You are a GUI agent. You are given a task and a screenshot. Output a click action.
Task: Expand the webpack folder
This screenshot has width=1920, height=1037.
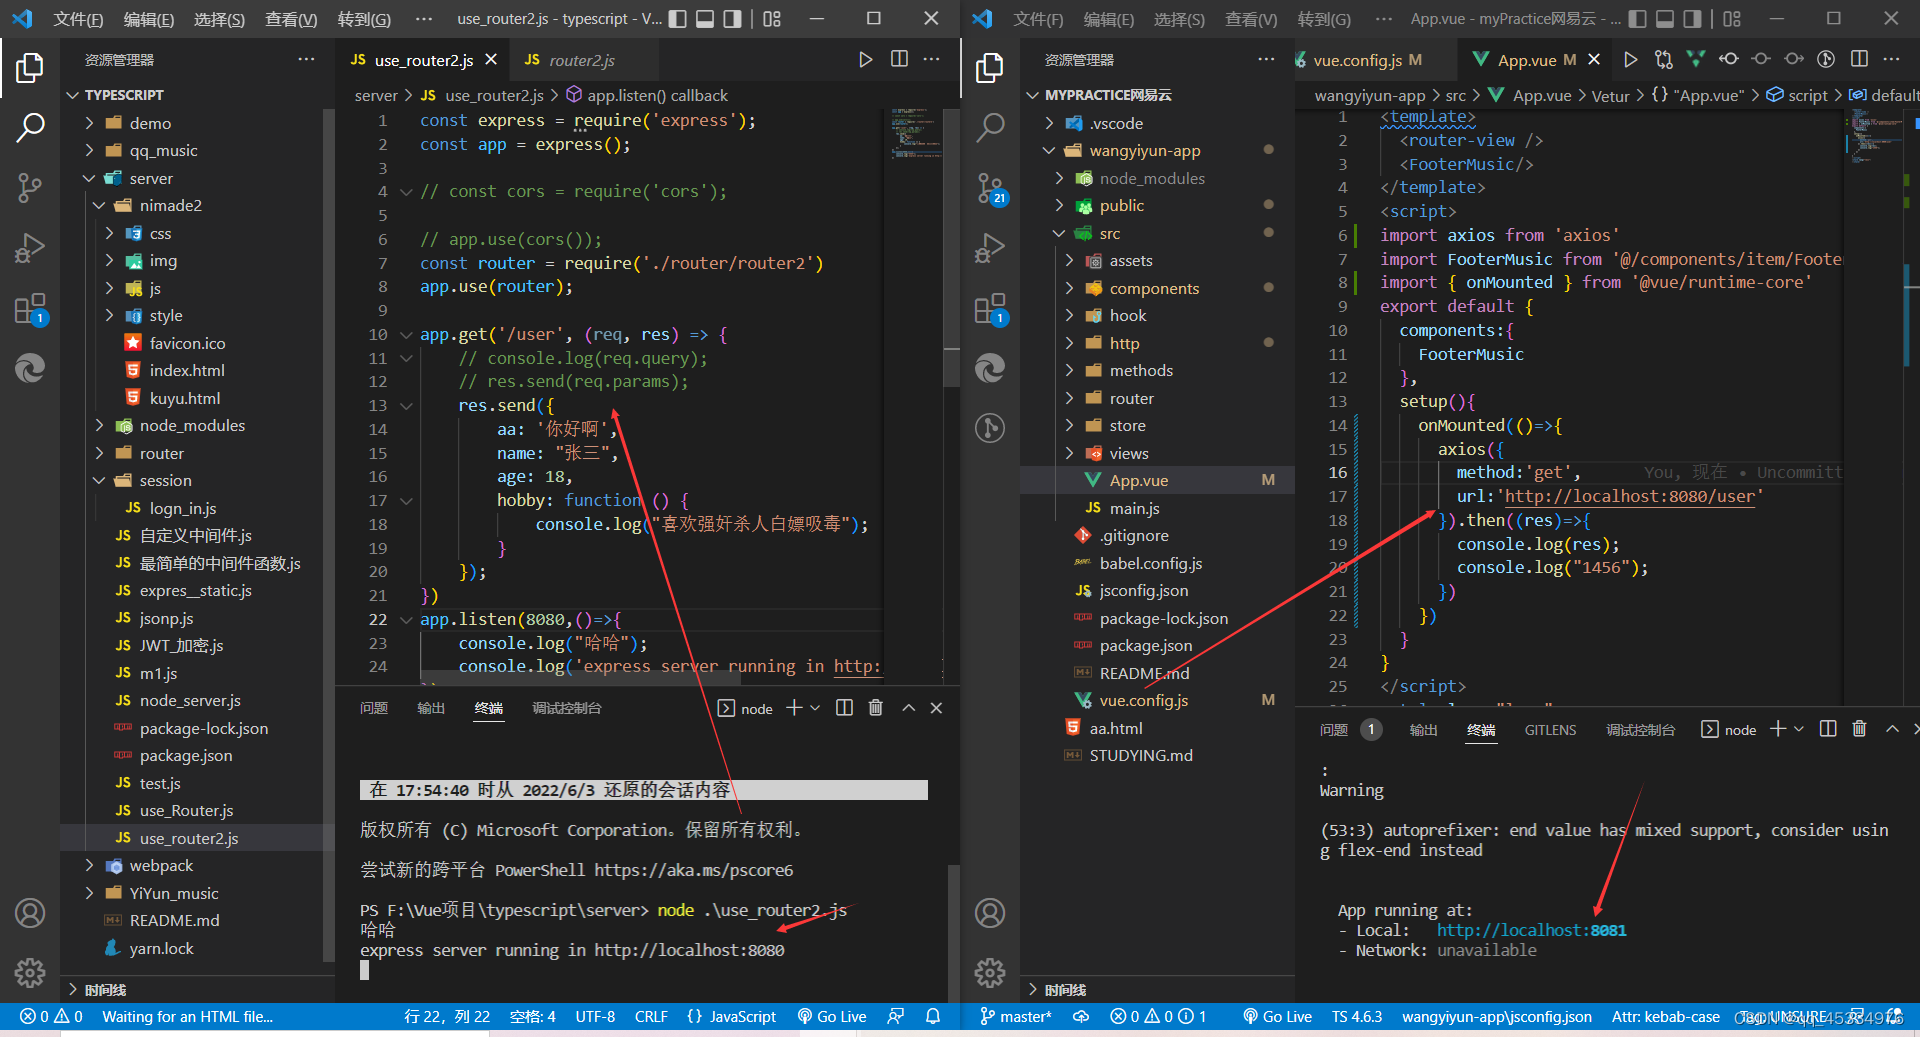click(90, 866)
